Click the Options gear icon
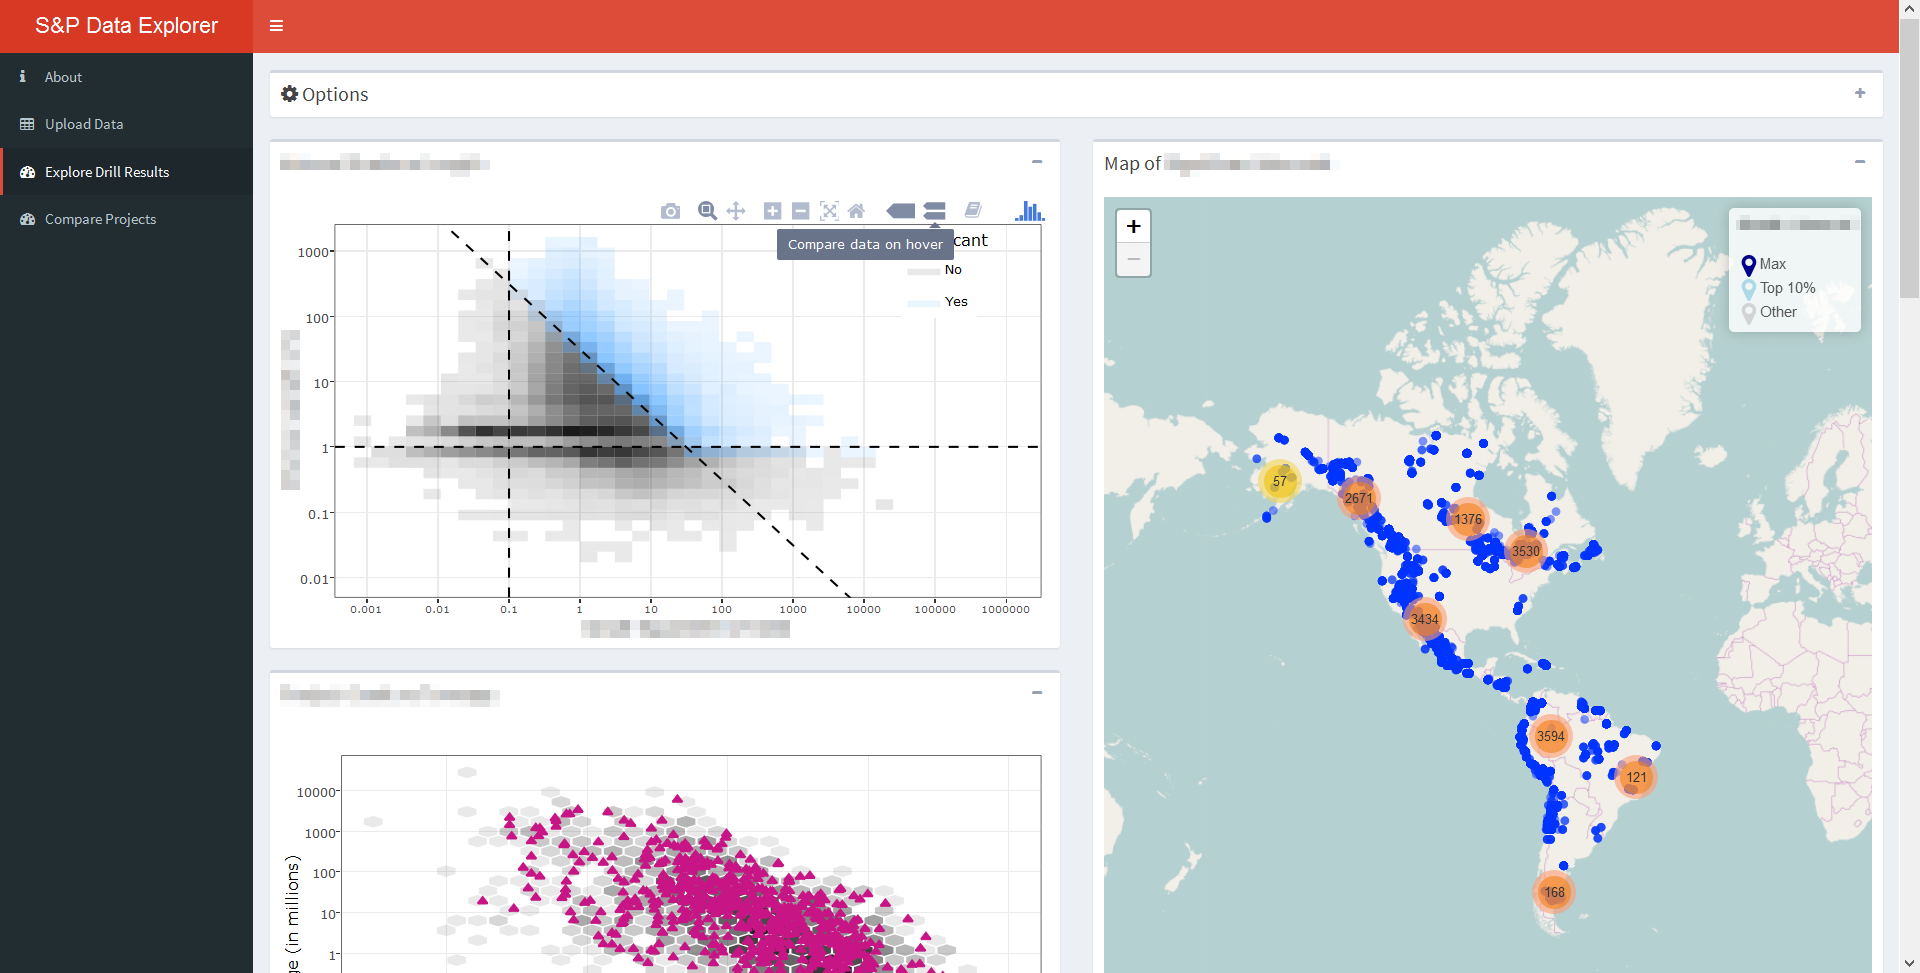Viewport: 1920px width, 973px height. [x=289, y=94]
